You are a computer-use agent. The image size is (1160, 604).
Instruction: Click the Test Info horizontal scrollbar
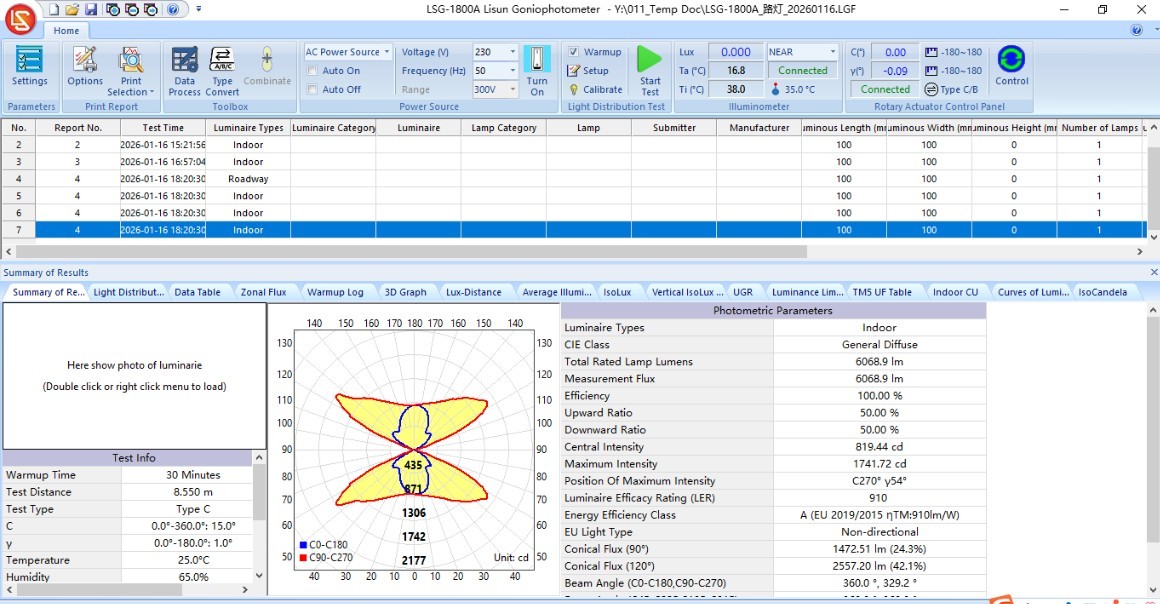[x=98, y=590]
